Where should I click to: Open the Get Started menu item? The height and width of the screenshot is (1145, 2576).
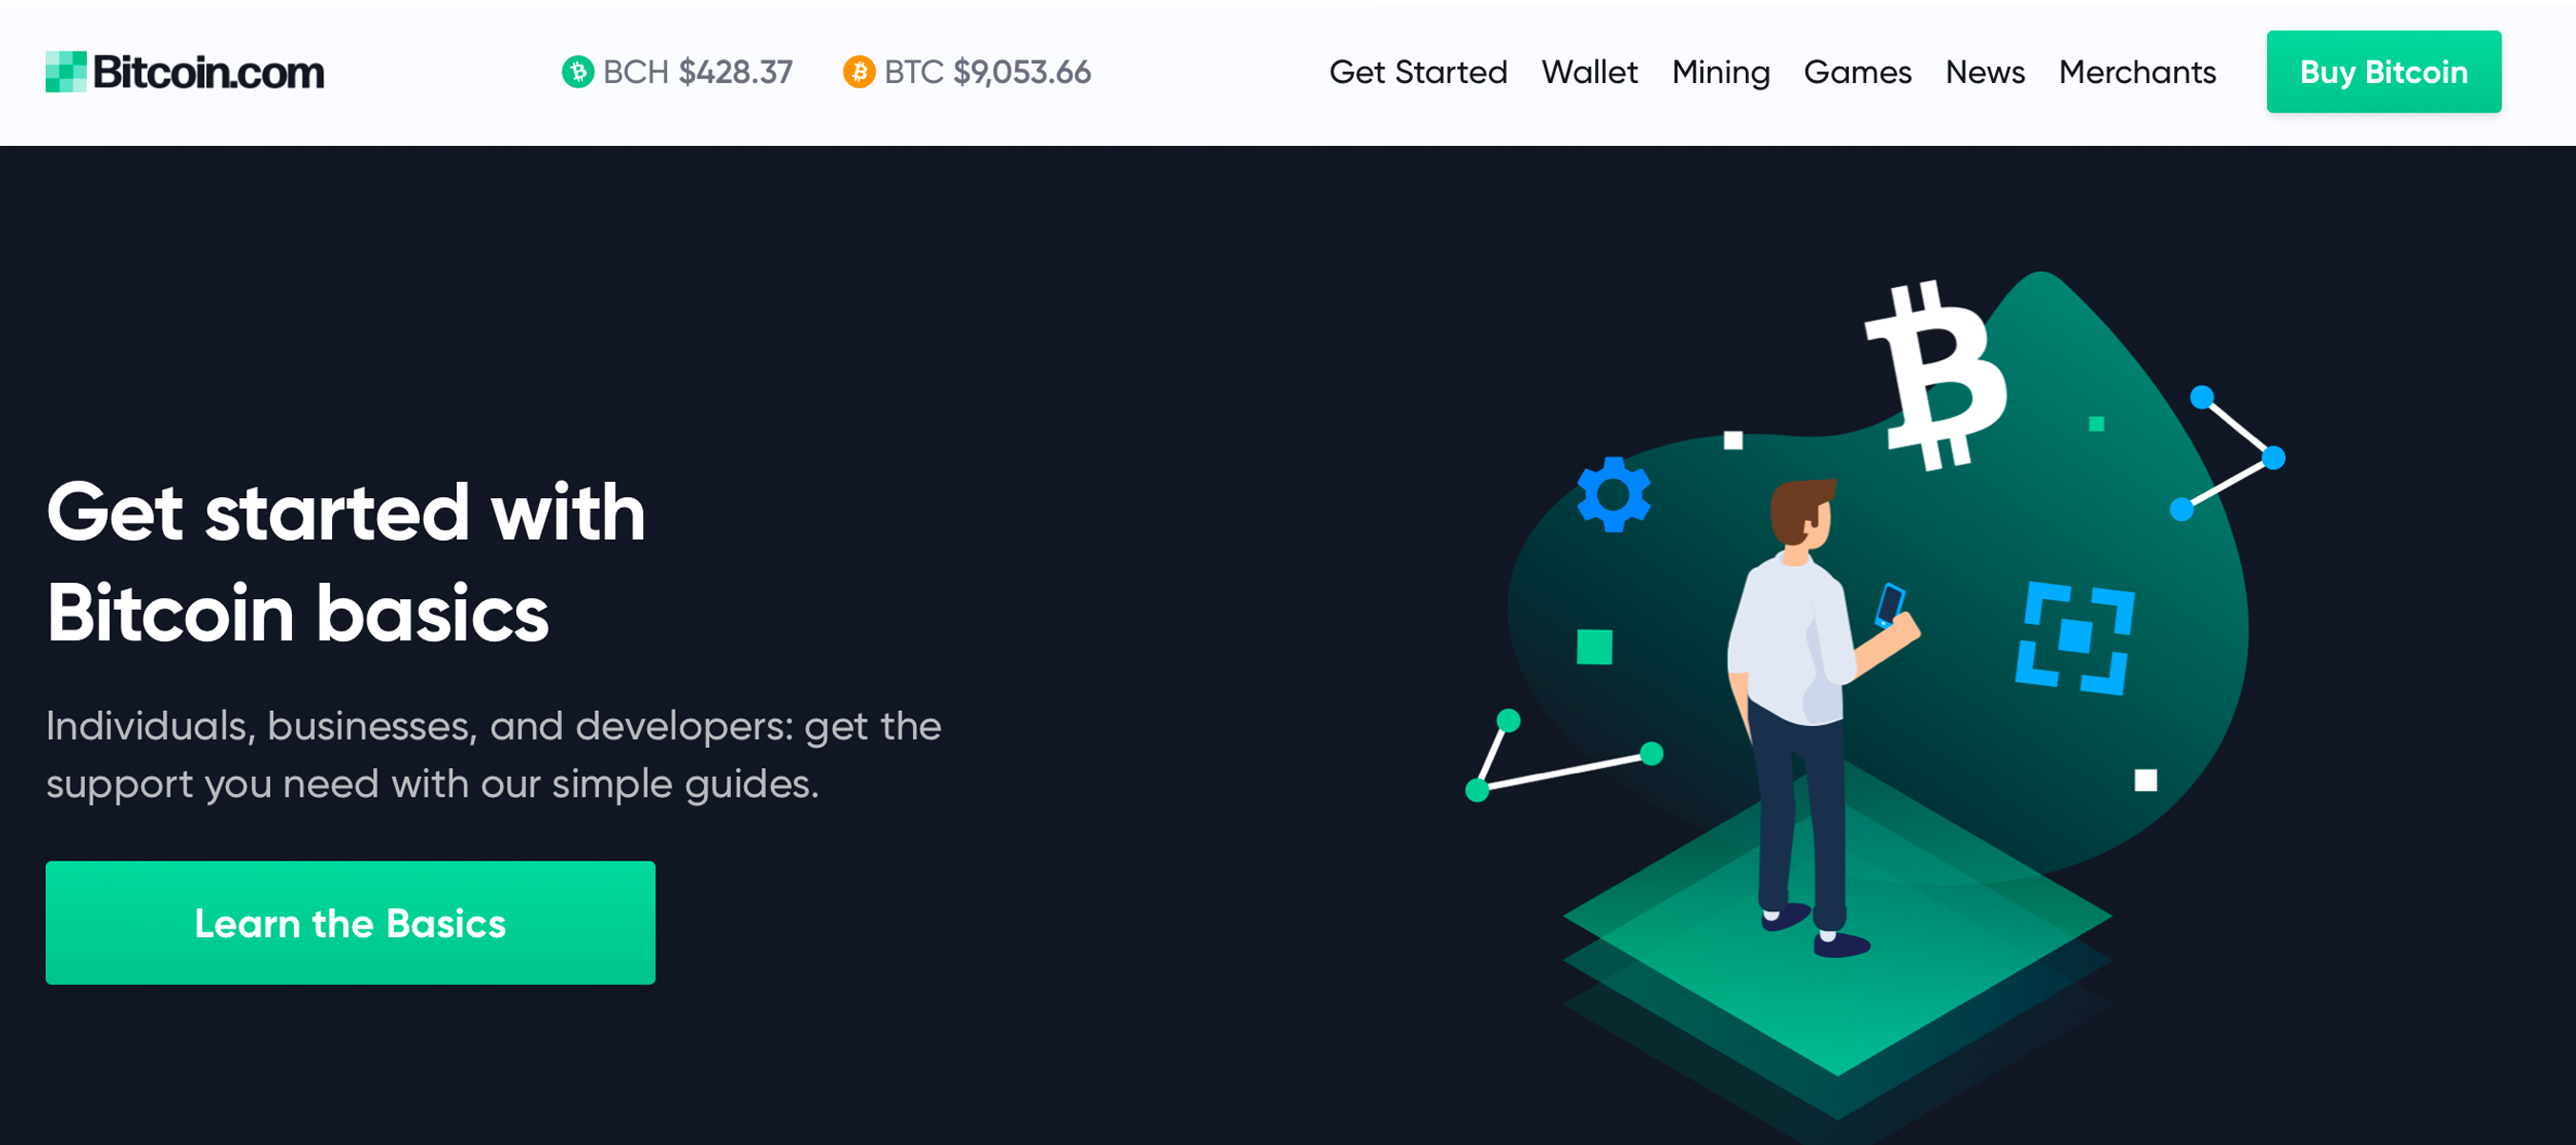[1416, 73]
